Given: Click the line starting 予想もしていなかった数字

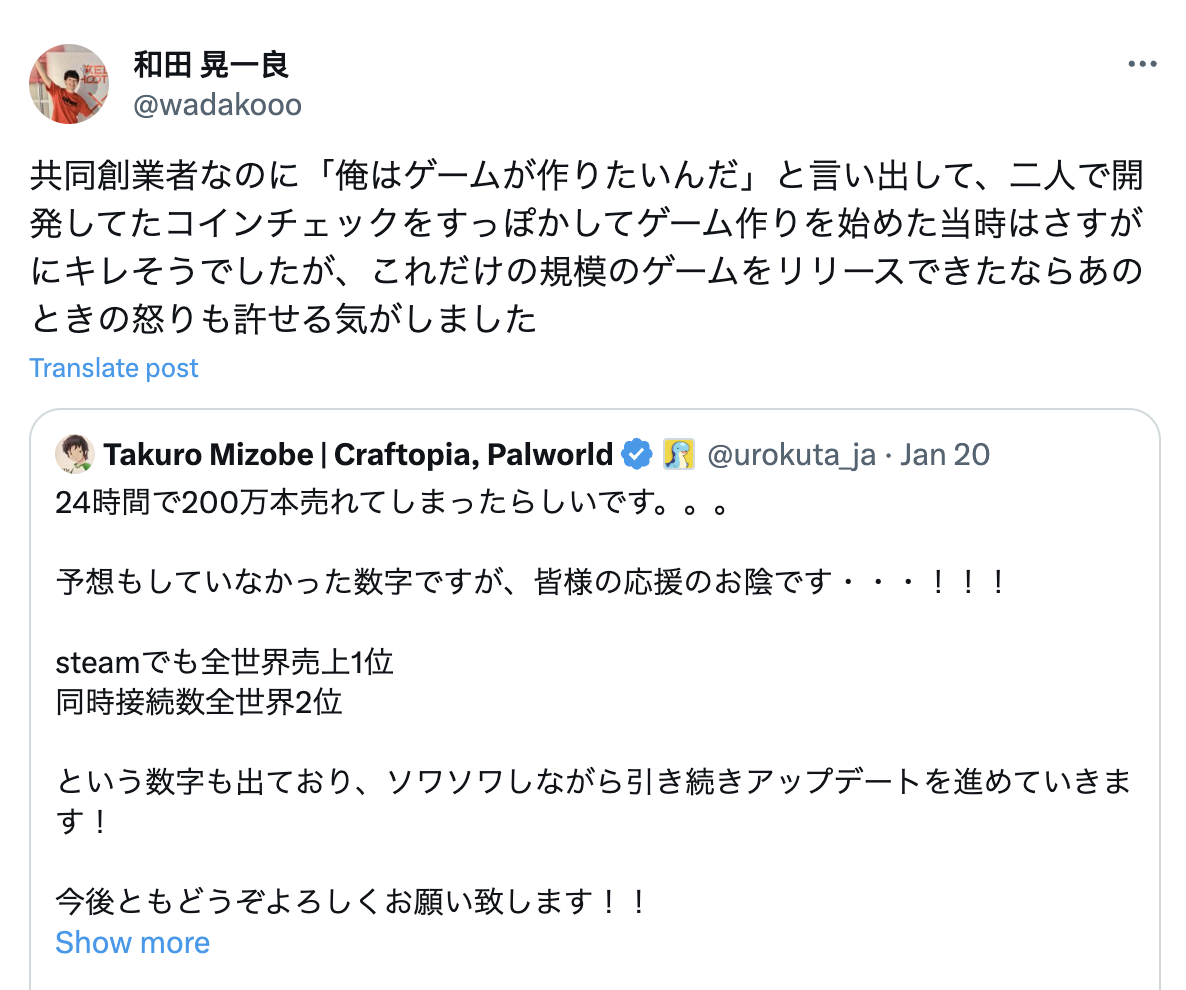Looking at the screenshot, I should tap(530, 580).
